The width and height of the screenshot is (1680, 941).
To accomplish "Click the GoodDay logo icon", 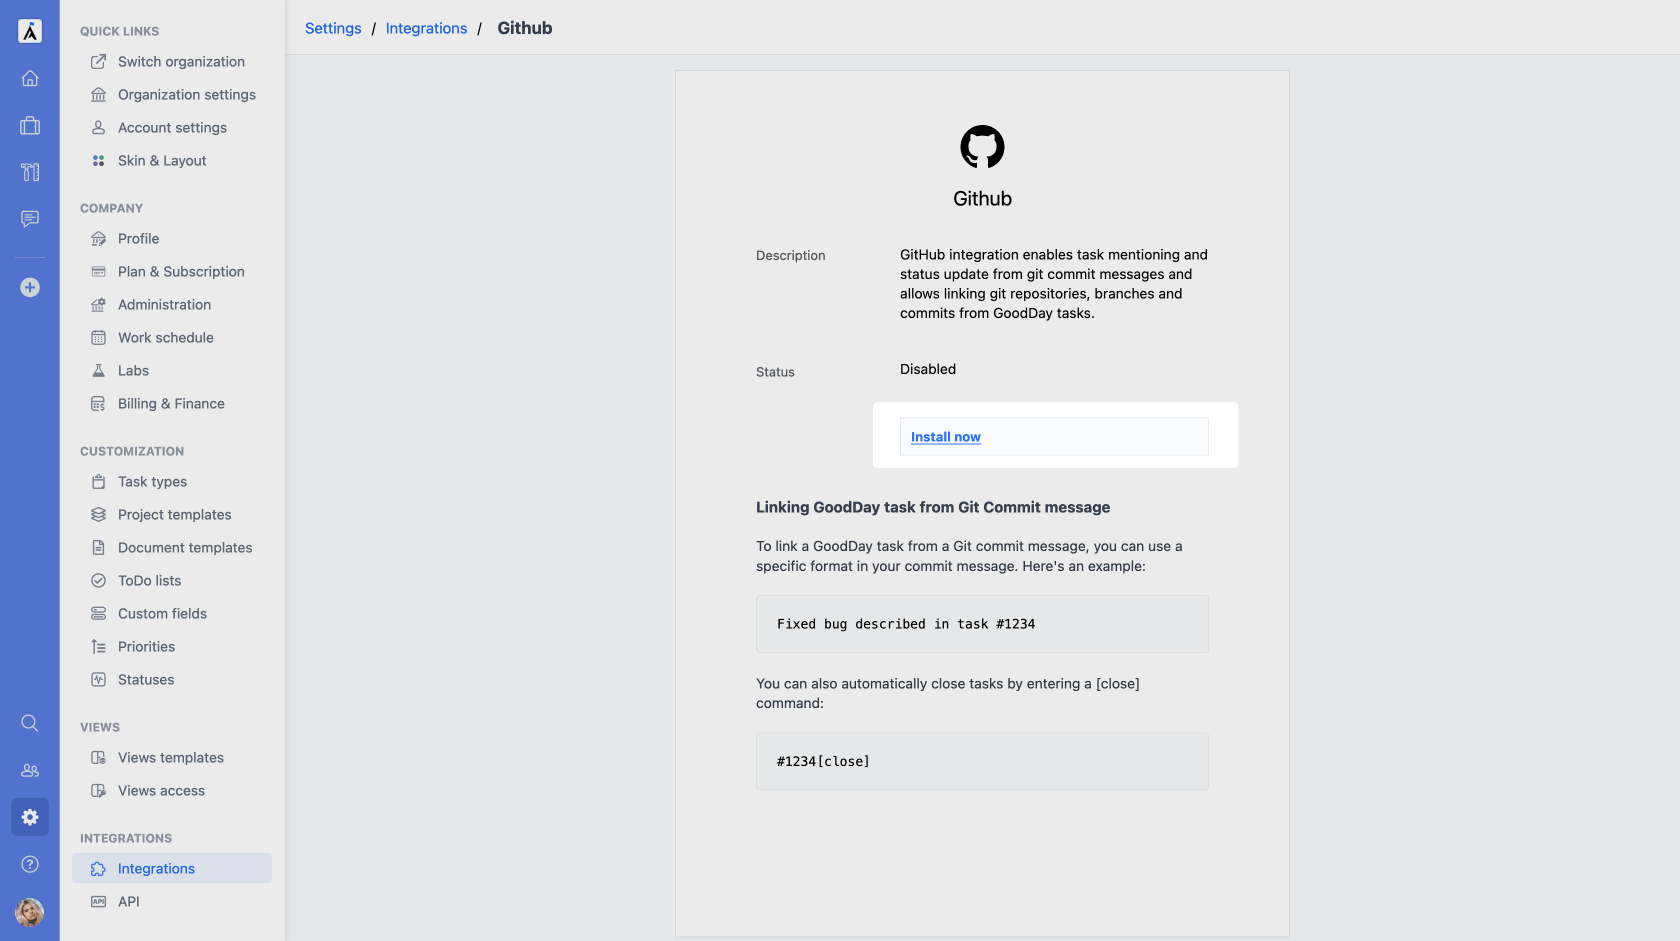I will click(30, 31).
